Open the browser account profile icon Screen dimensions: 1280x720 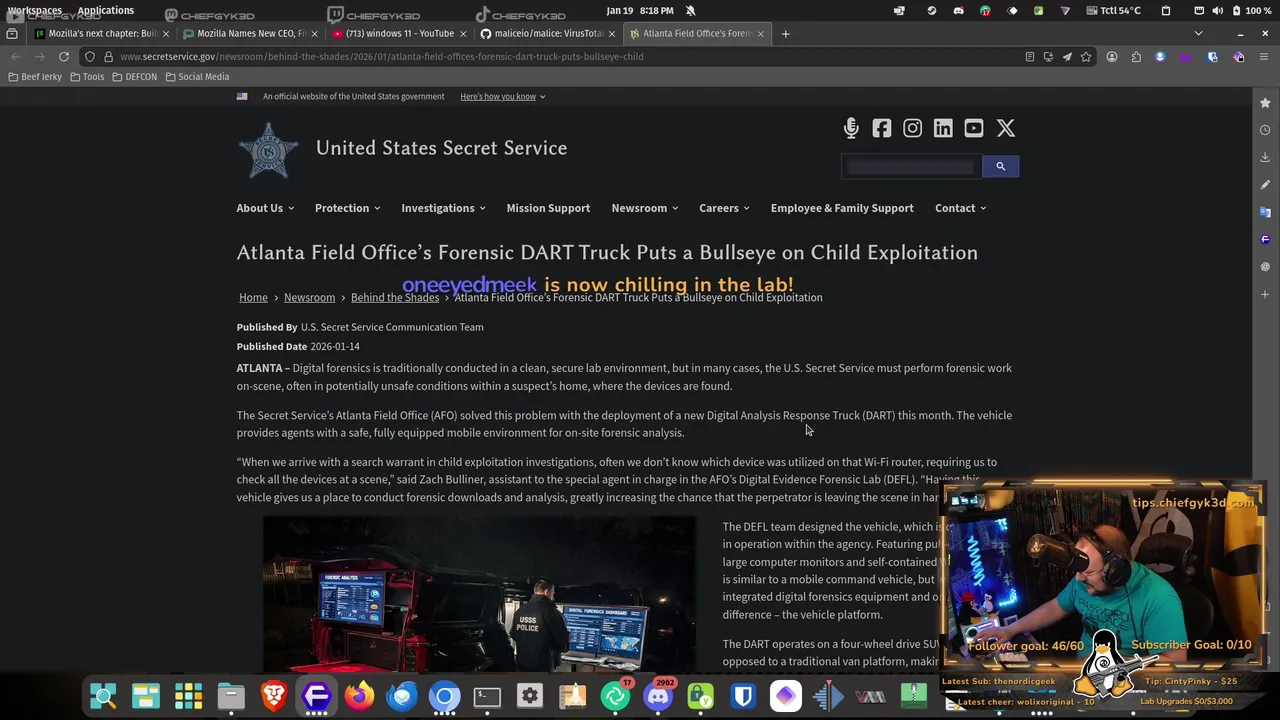click(1112, 56)
